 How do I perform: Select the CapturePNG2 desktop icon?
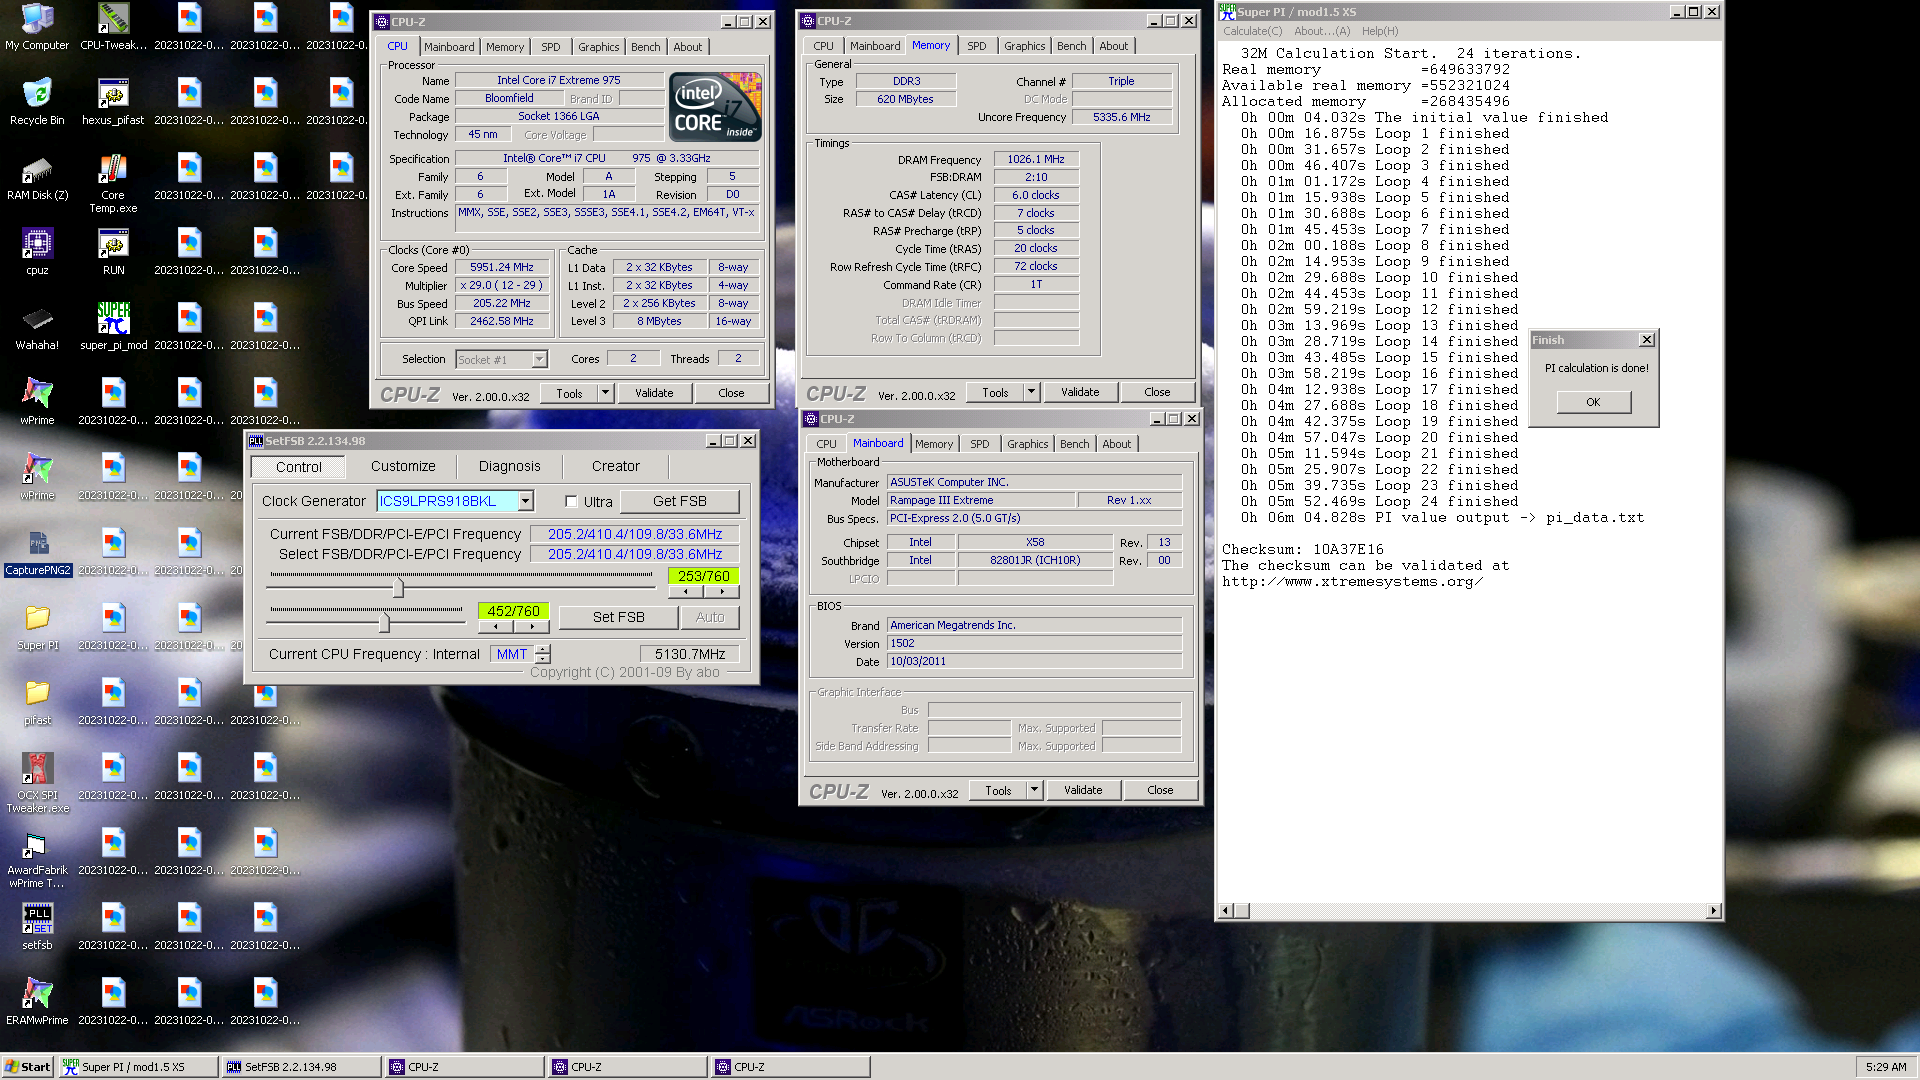tap(38, 551)
